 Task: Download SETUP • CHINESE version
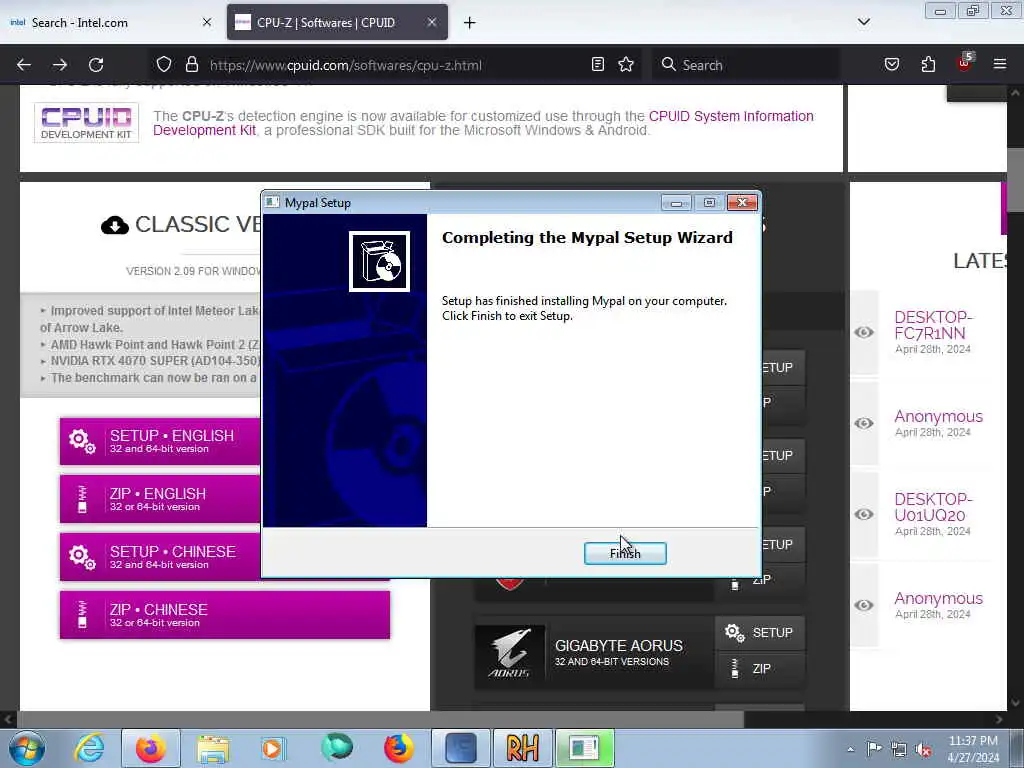(160, 557)
